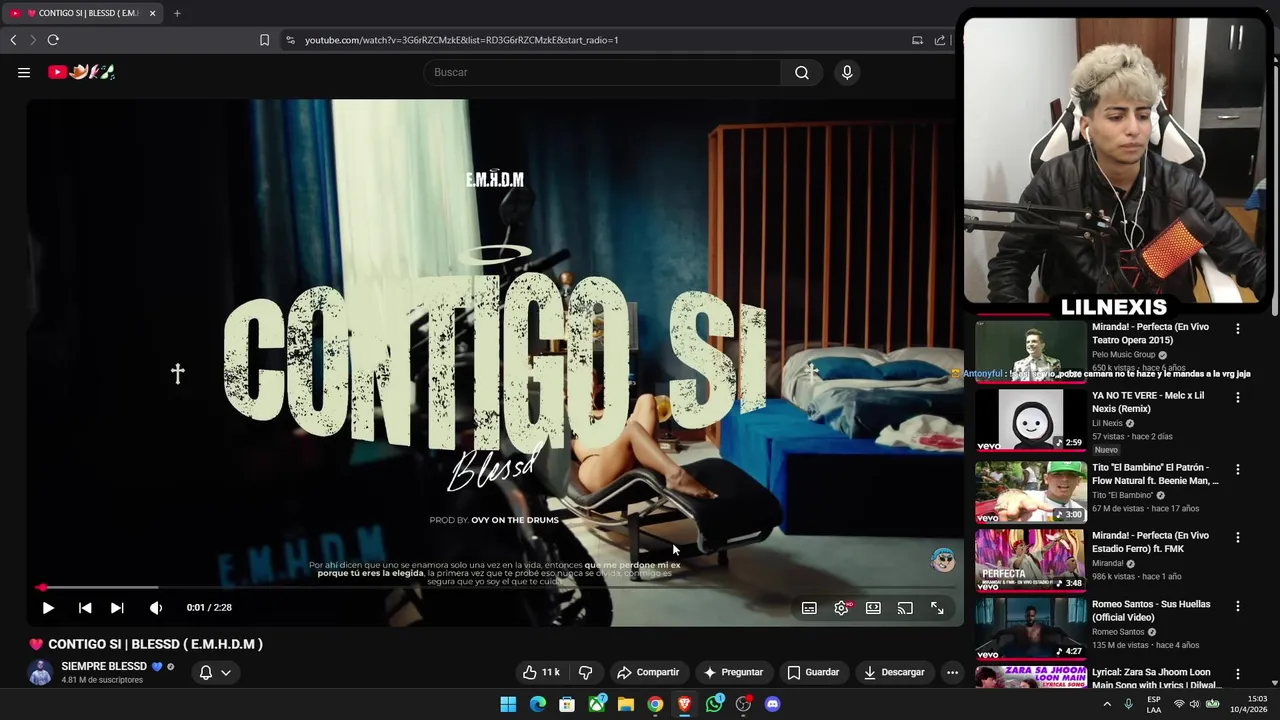The width and height of the screenshot is (1280, 720).
Task: Go back in the browser
Action: [x=13, y=40]
